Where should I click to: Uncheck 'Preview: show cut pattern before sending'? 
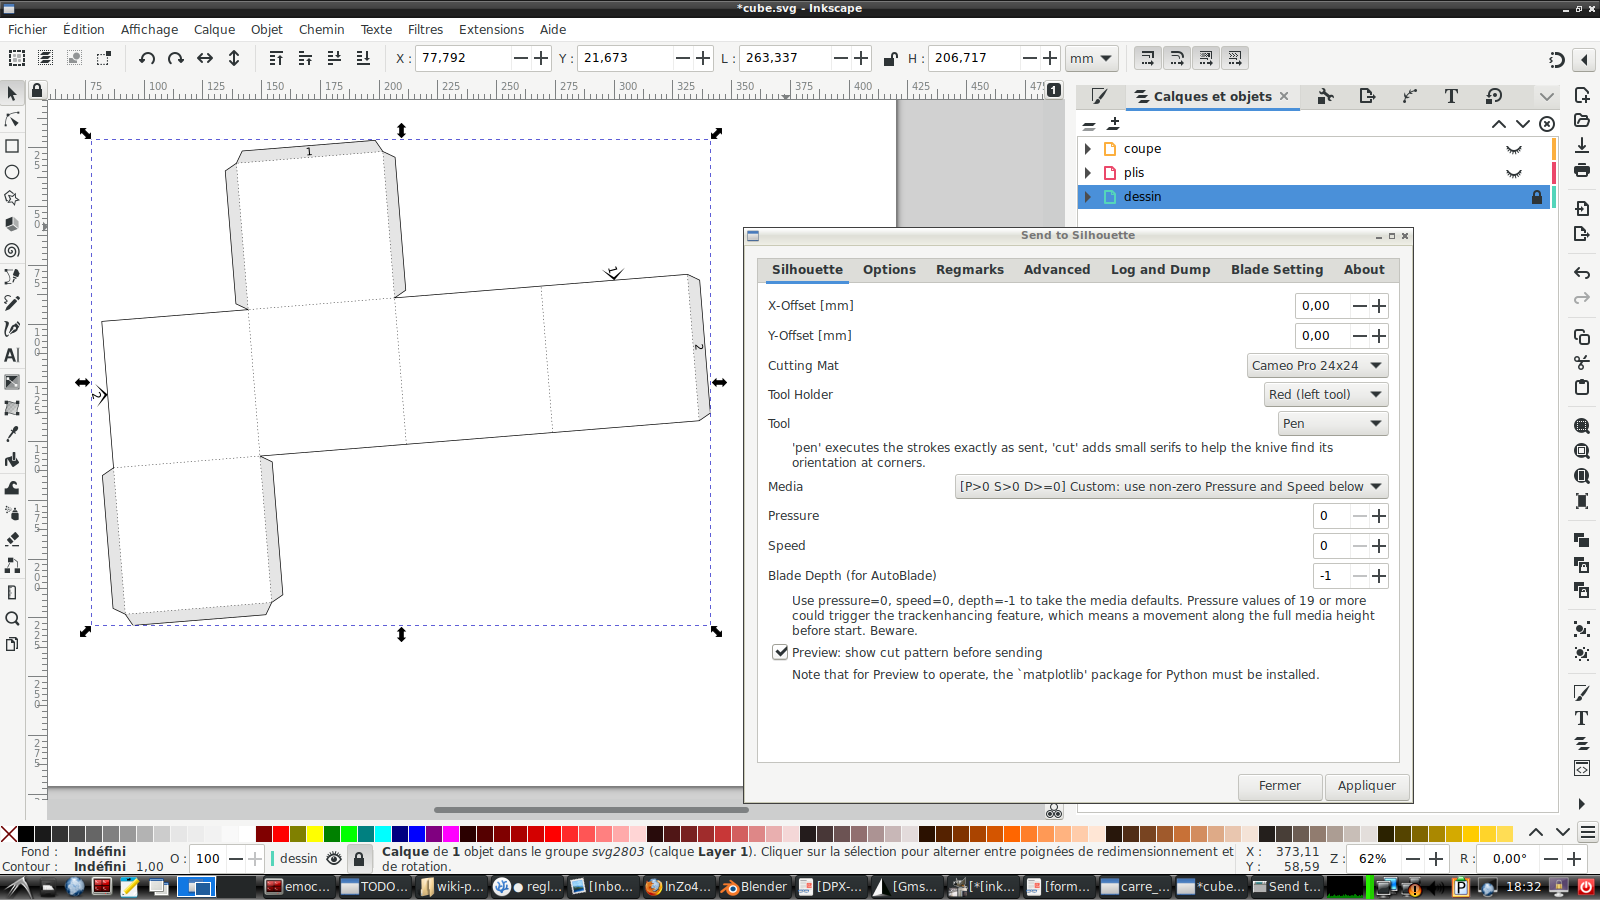pyautogui.click(x=780, y=652)
